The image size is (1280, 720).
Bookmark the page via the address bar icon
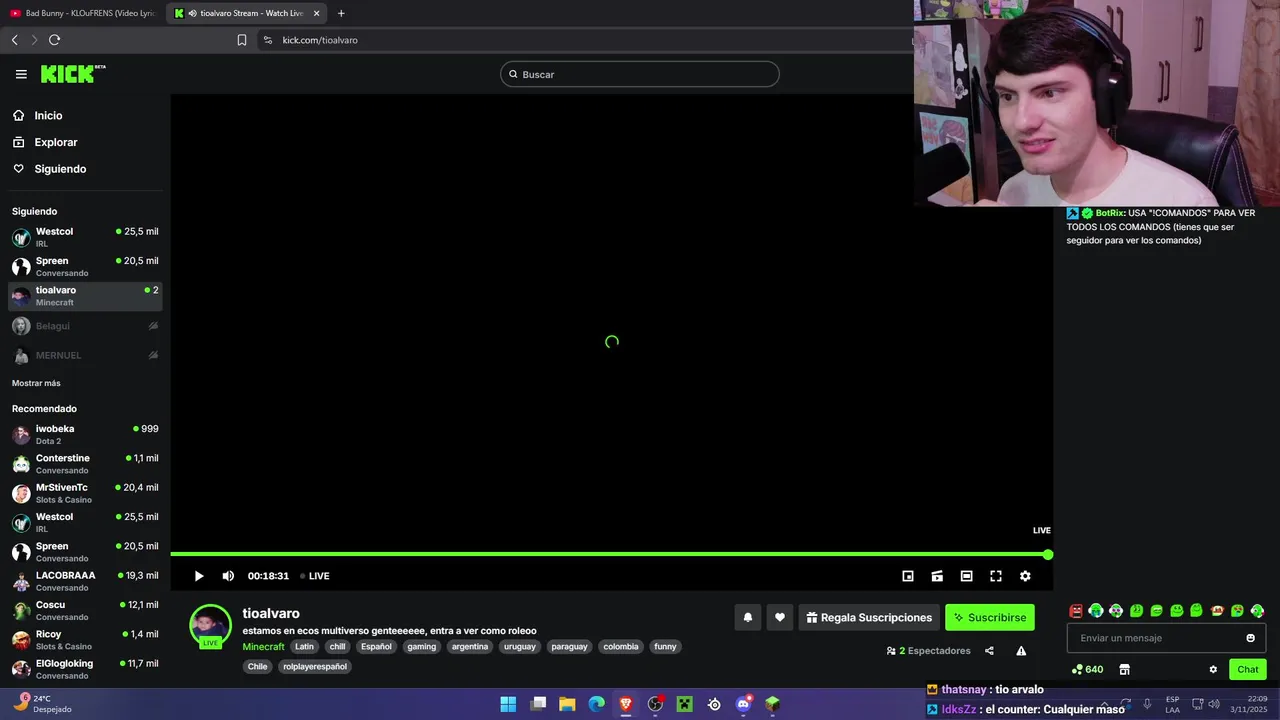pyautogui.click(x=242, y=40)
